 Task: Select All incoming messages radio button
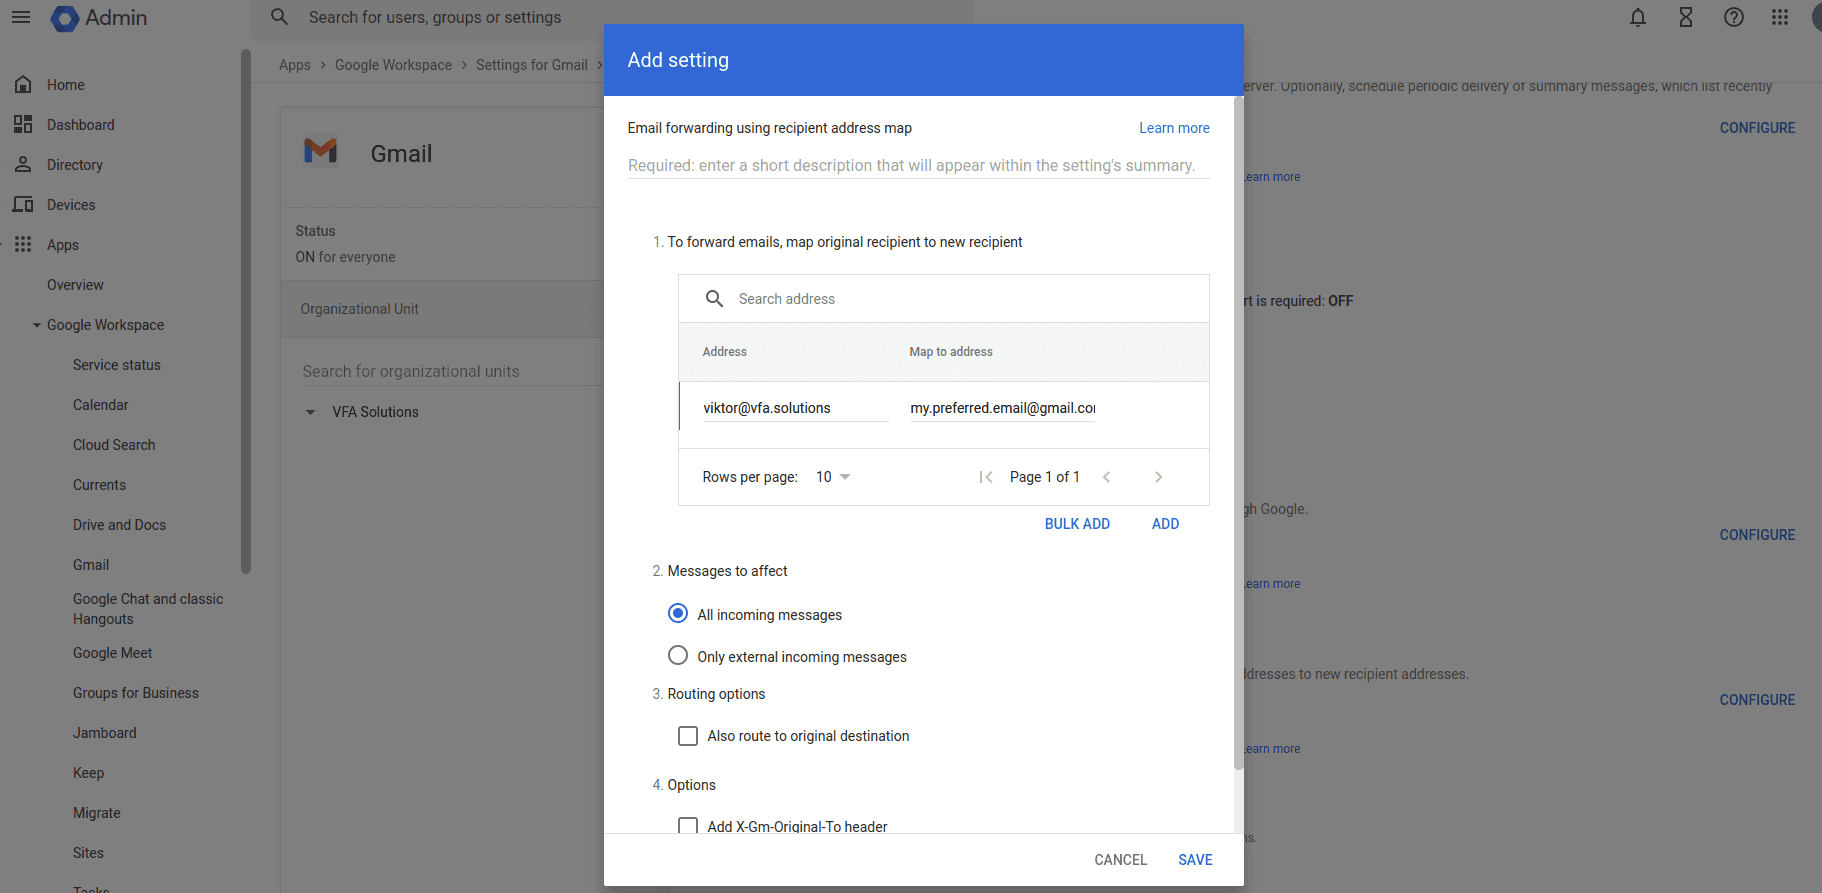(678, 613)
